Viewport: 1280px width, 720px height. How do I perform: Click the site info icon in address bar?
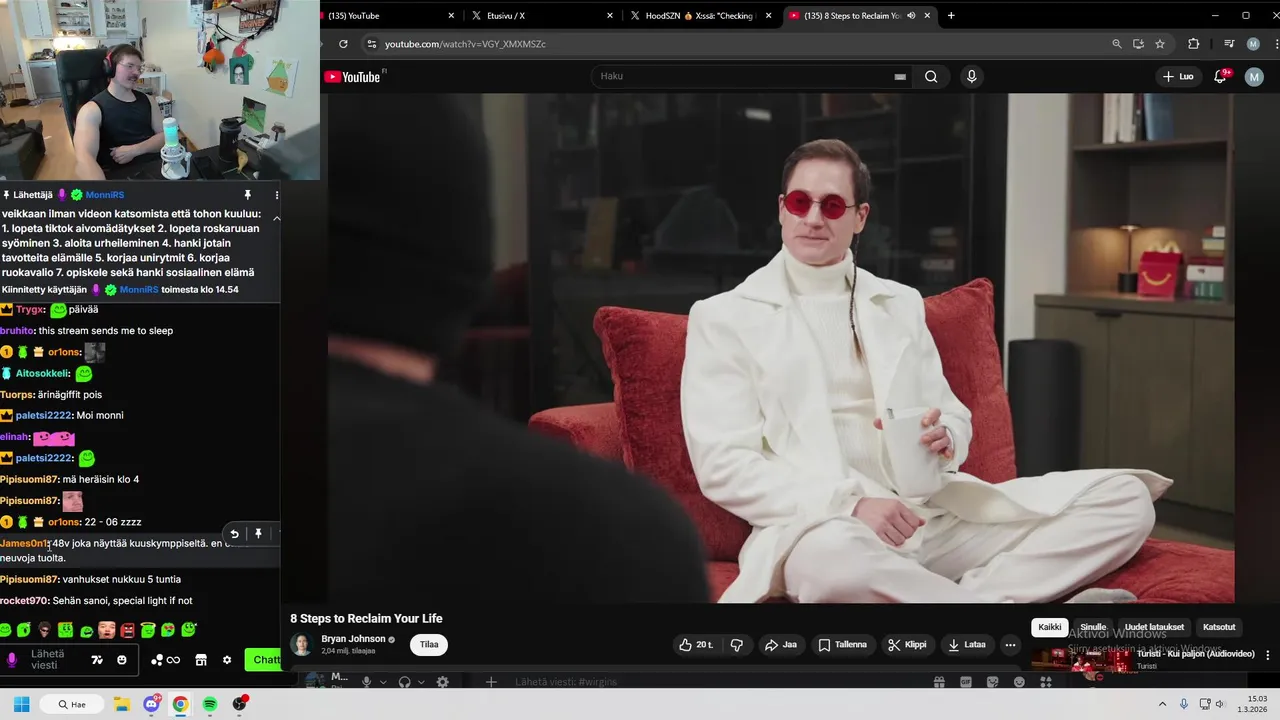372,44
